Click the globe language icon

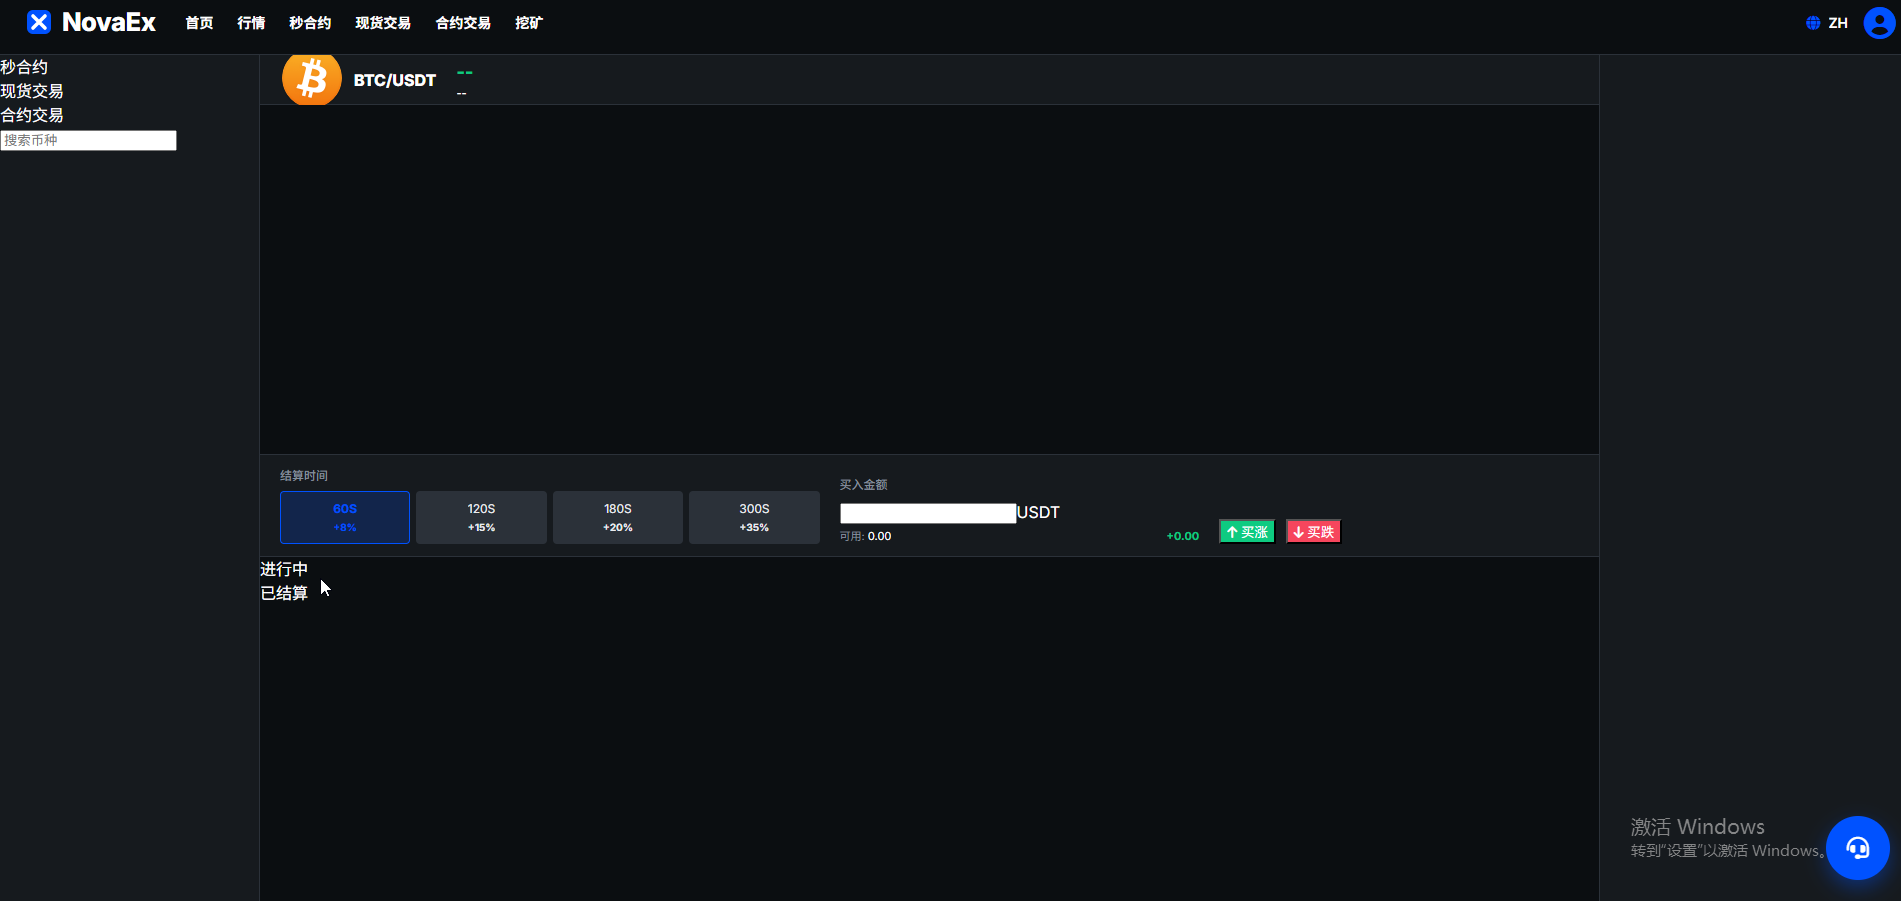[x=1813, y=23]
